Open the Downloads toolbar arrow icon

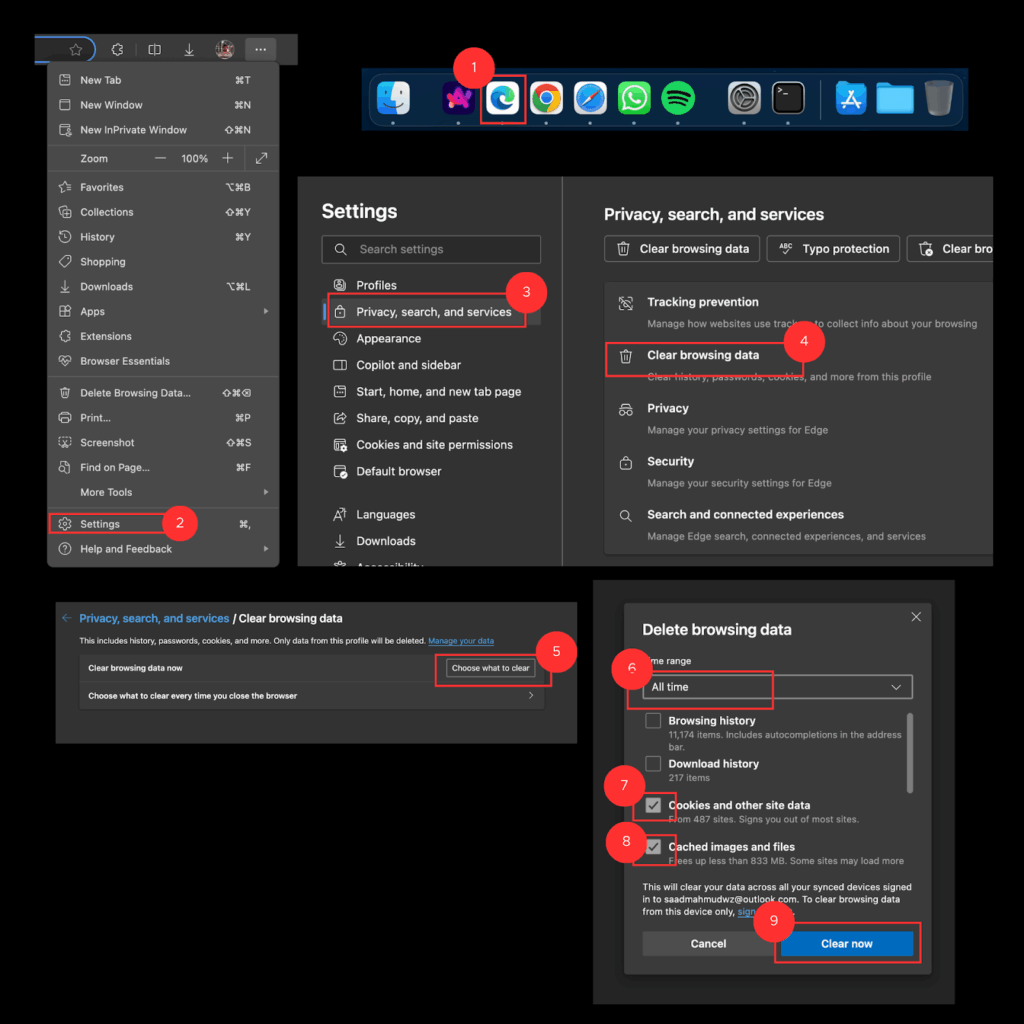pyautogui.click(x=189, y=50)
